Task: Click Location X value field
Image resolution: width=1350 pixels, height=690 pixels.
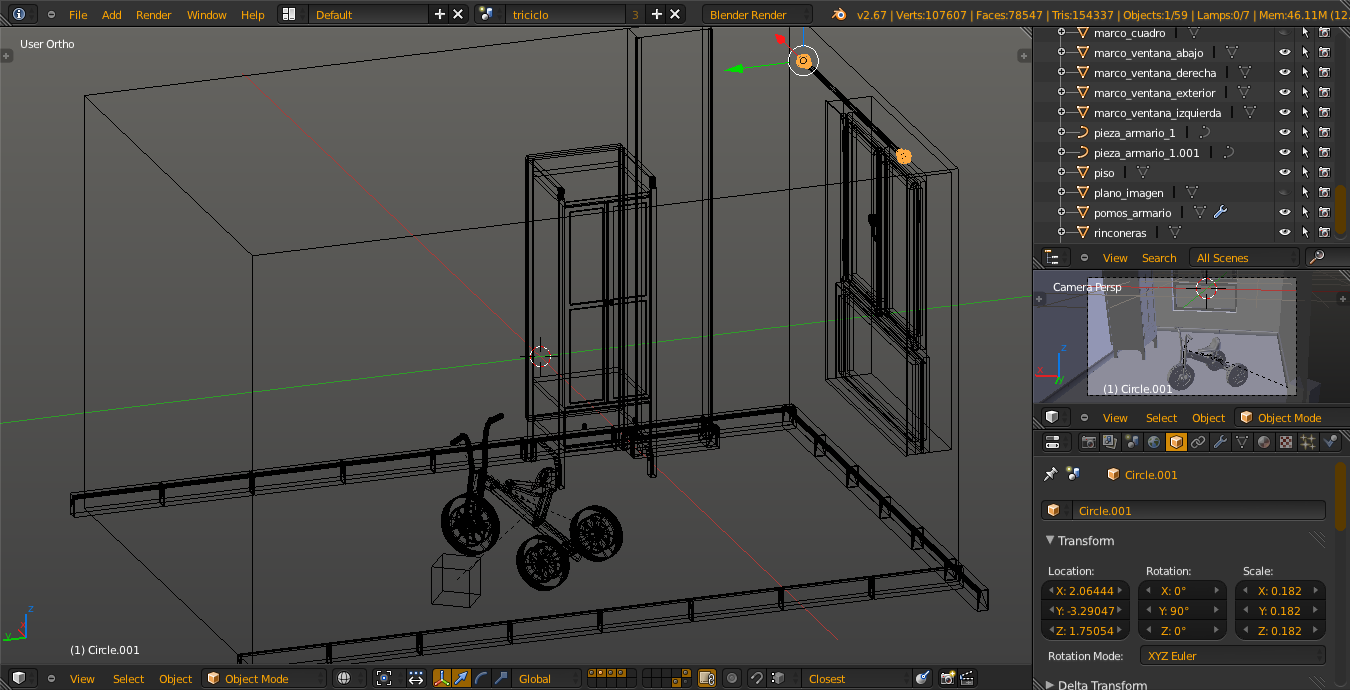Action: (1085, 590)
